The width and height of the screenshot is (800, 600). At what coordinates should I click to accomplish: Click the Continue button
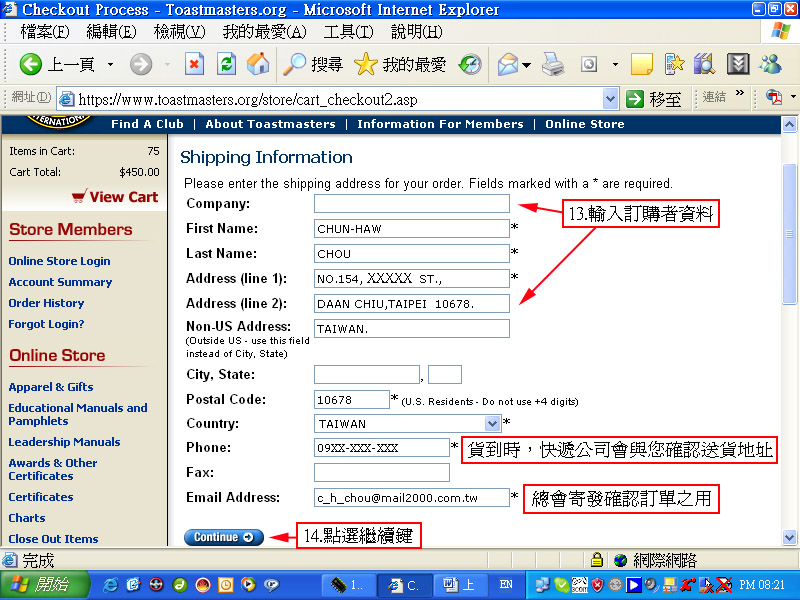tap(223, 537)
